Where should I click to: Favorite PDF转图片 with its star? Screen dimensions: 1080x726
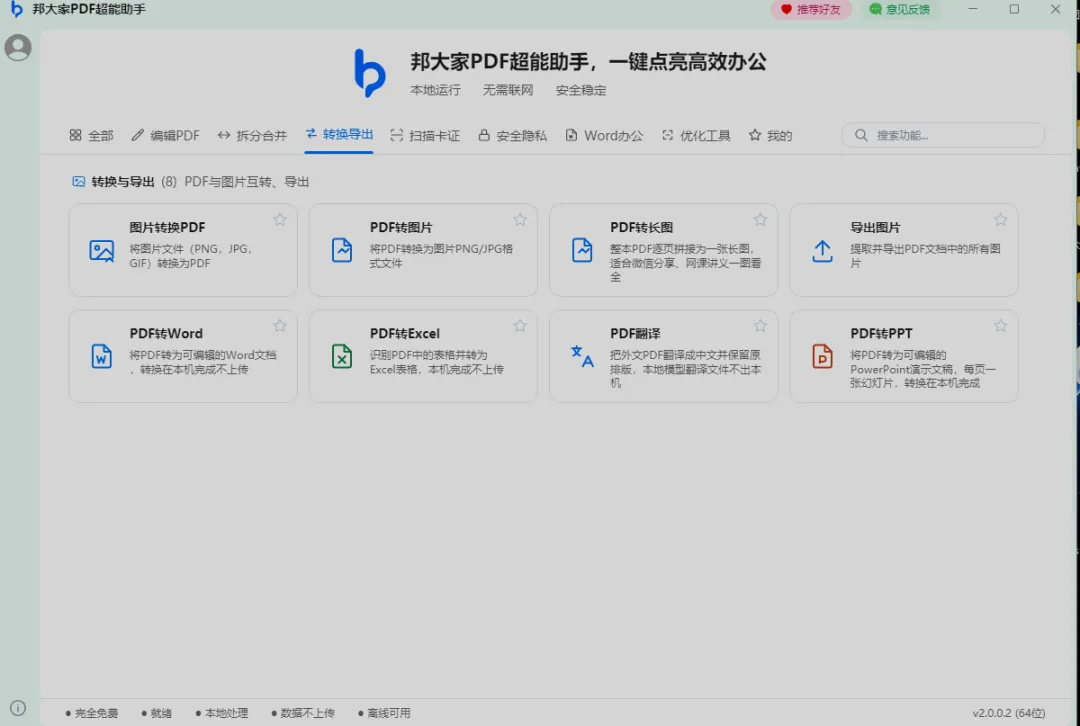click(520, 220)
